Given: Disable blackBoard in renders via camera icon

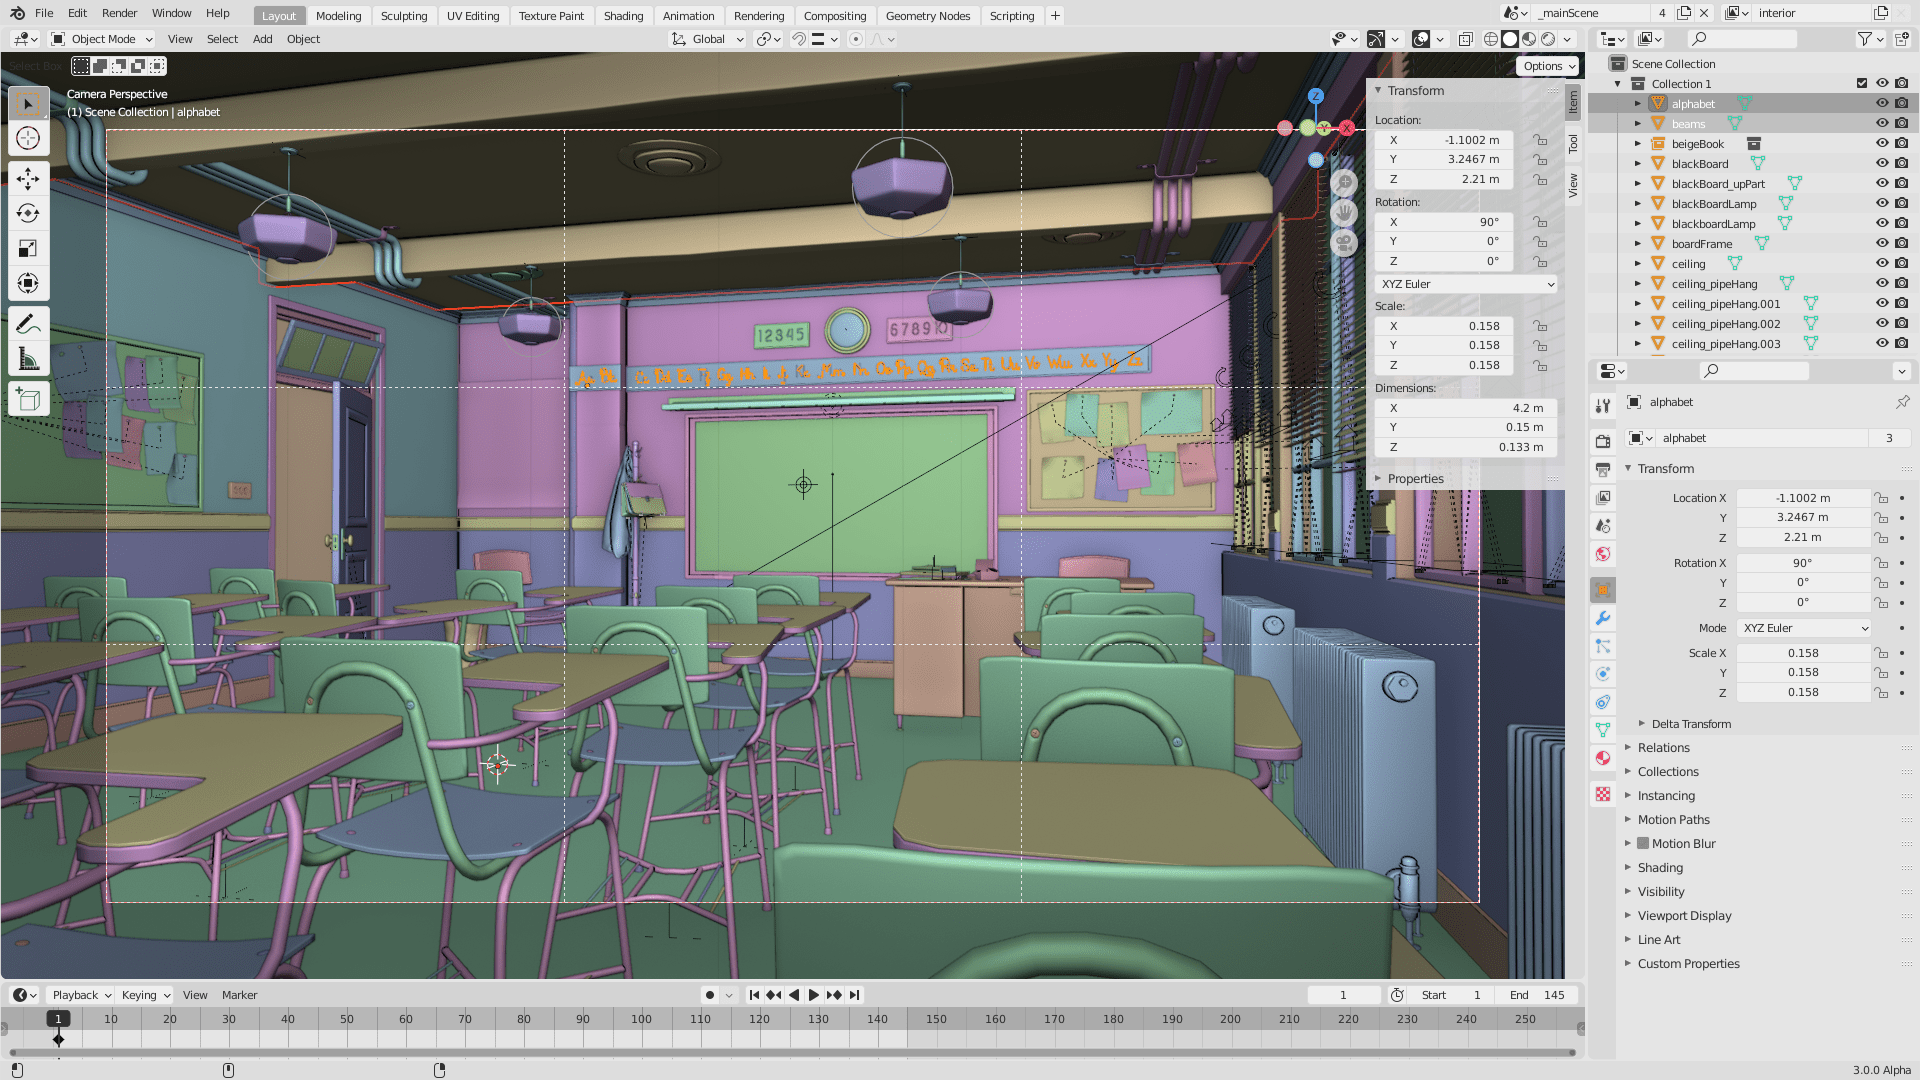Looking at the screenshot, I should click(1899, 163).
